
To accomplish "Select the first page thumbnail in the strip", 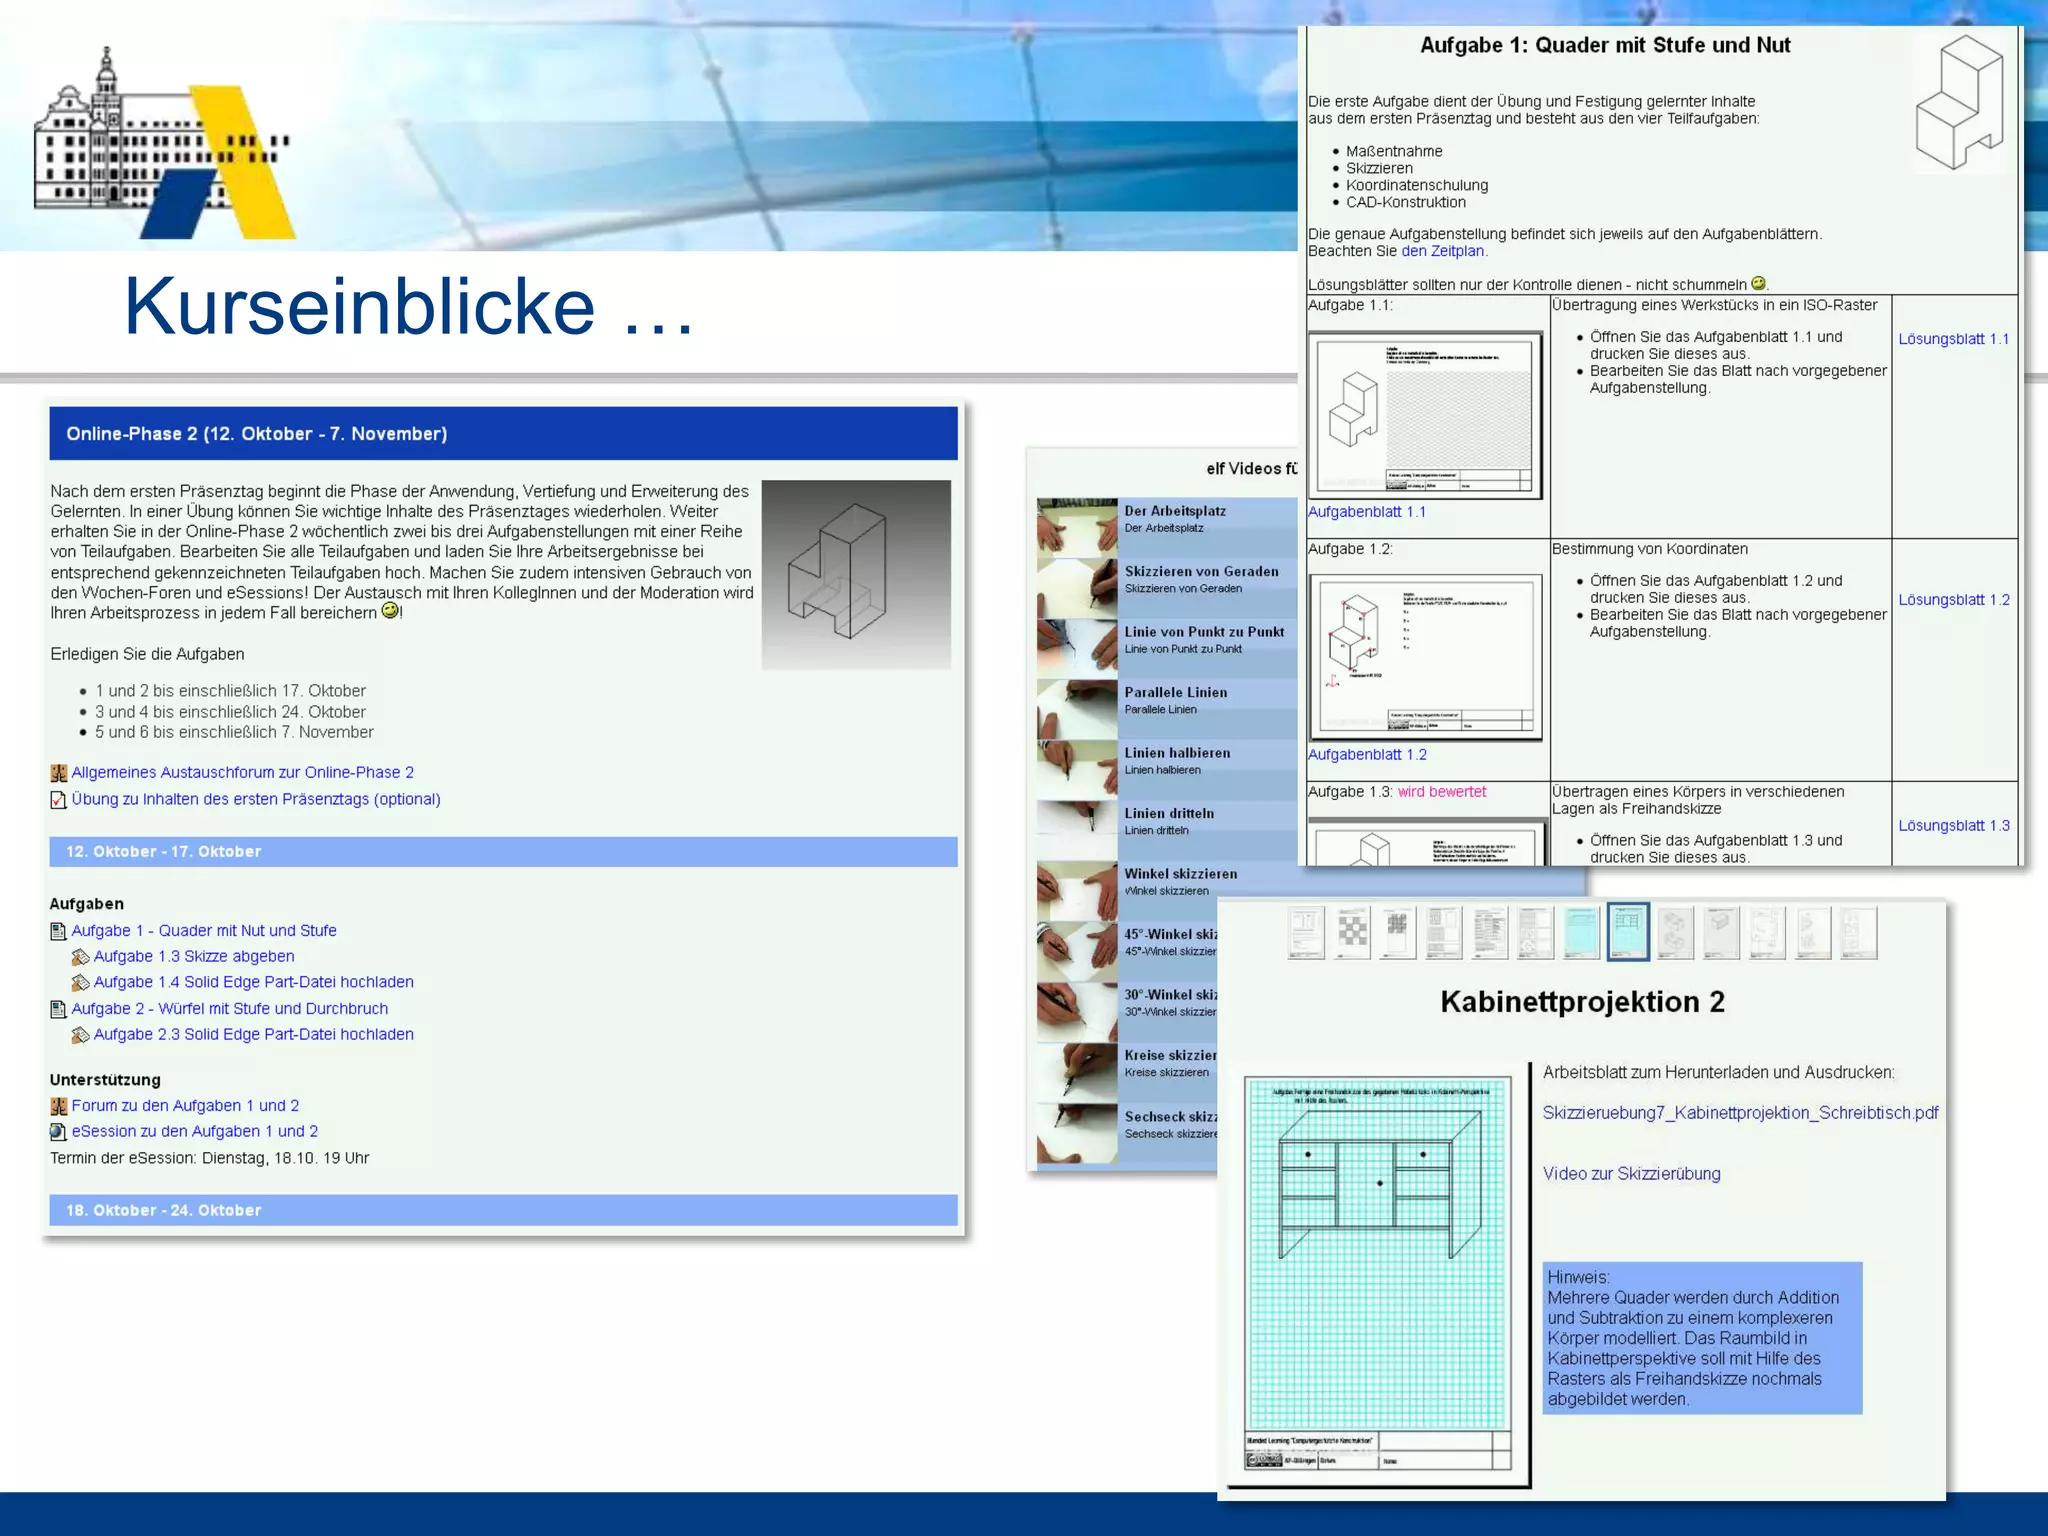I will [1306, 933].
